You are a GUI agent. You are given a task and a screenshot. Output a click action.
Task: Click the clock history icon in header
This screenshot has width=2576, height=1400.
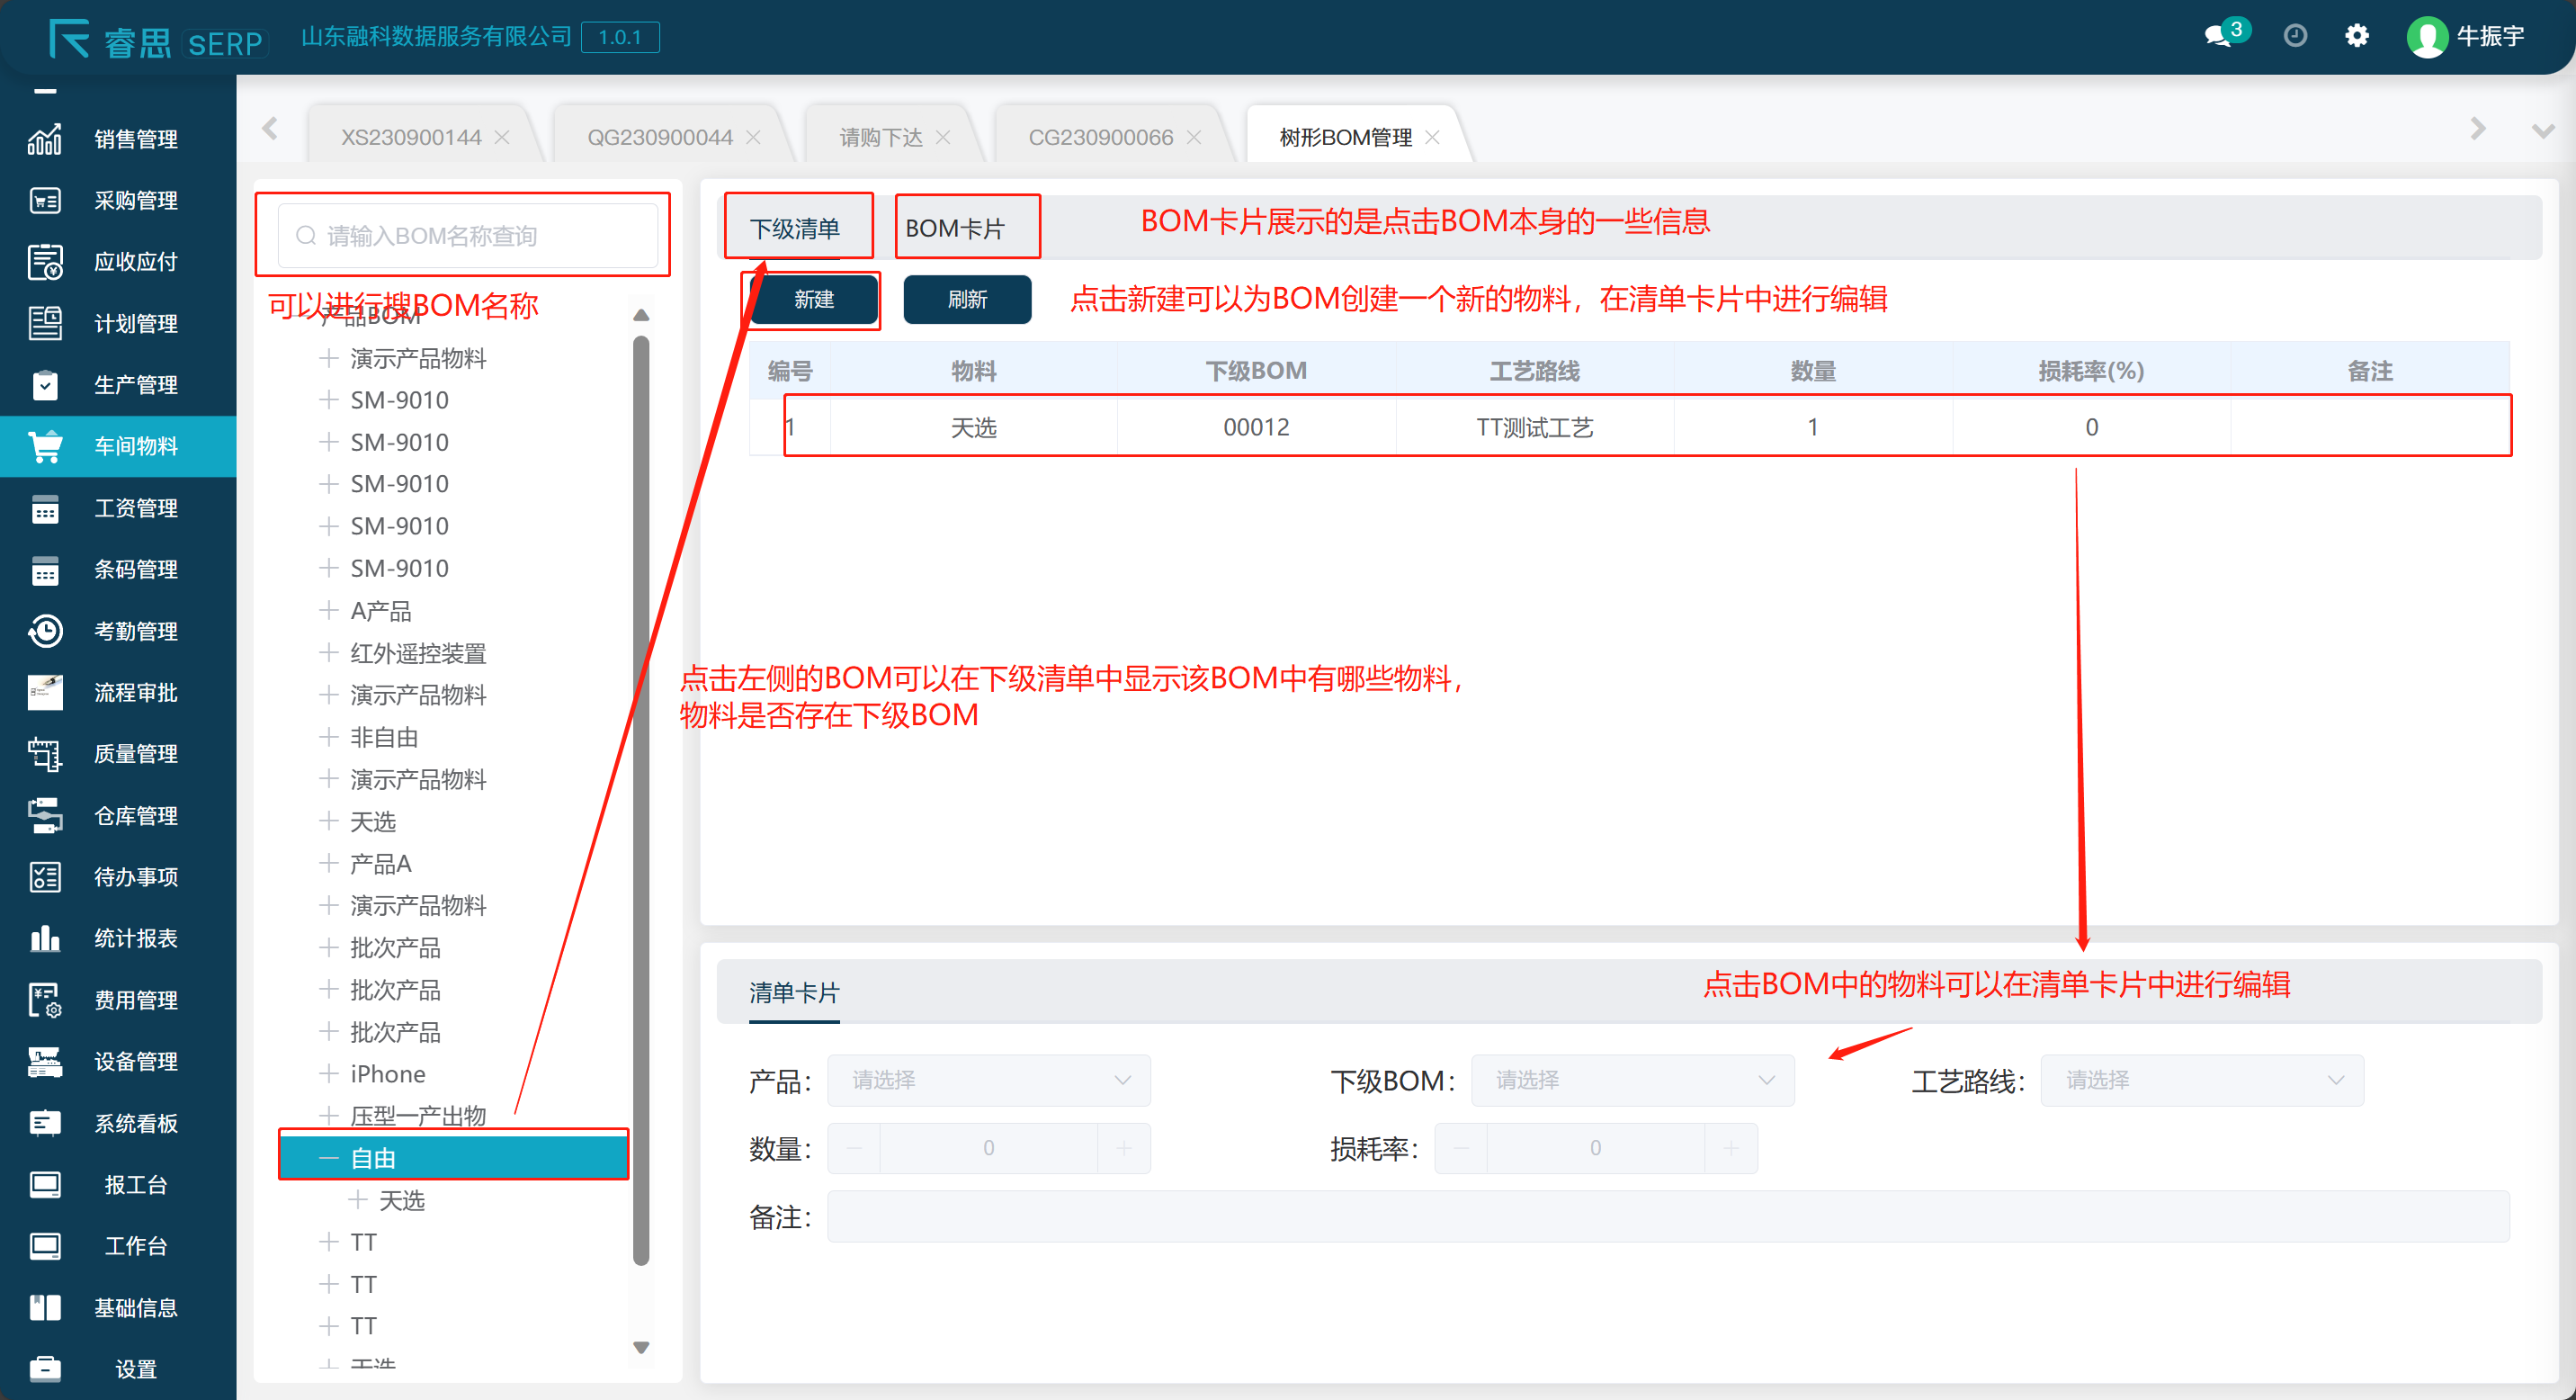tap(2295, 37)
